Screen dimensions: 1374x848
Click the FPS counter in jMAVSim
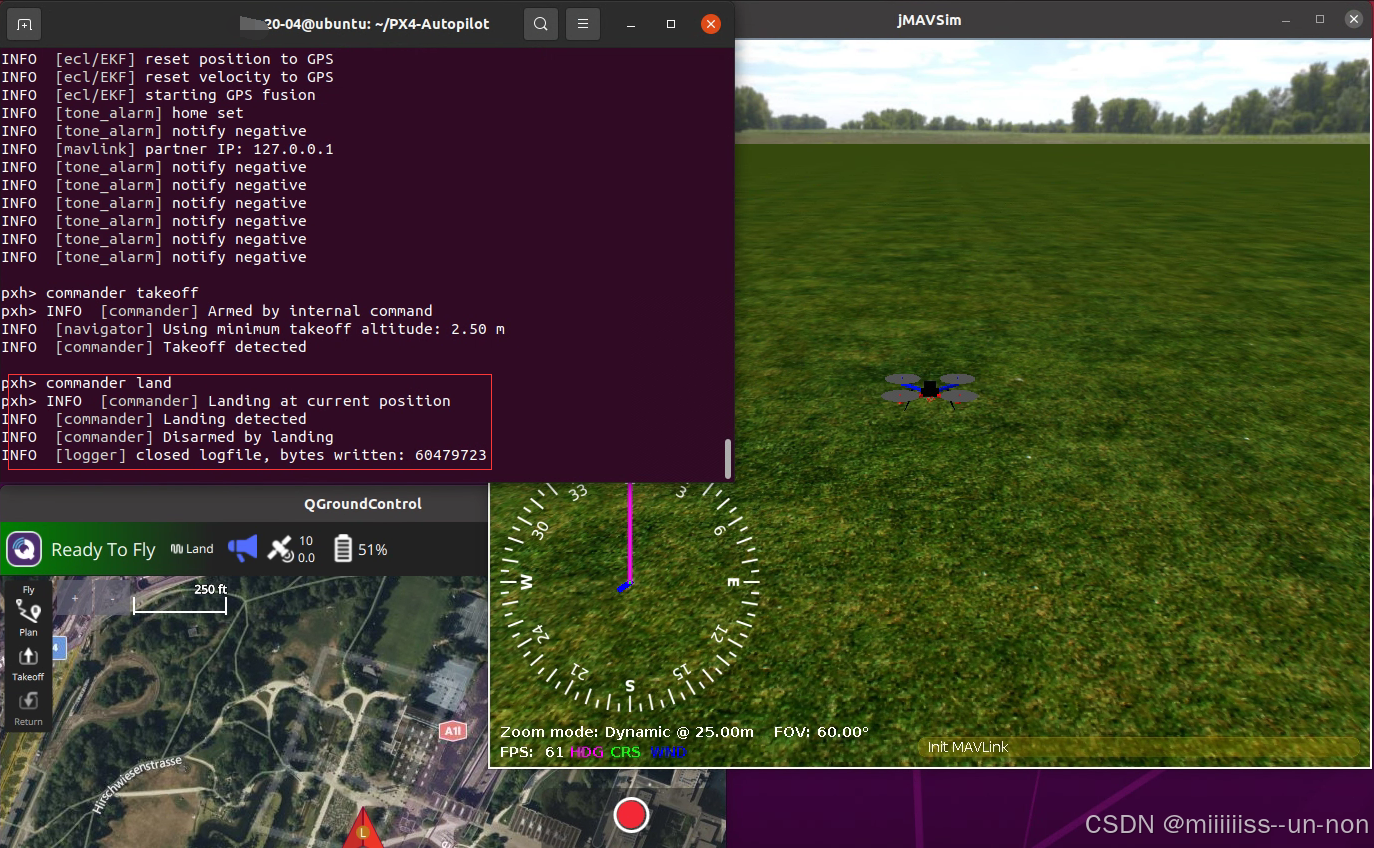pyautogui.click(x=532, y=752)
